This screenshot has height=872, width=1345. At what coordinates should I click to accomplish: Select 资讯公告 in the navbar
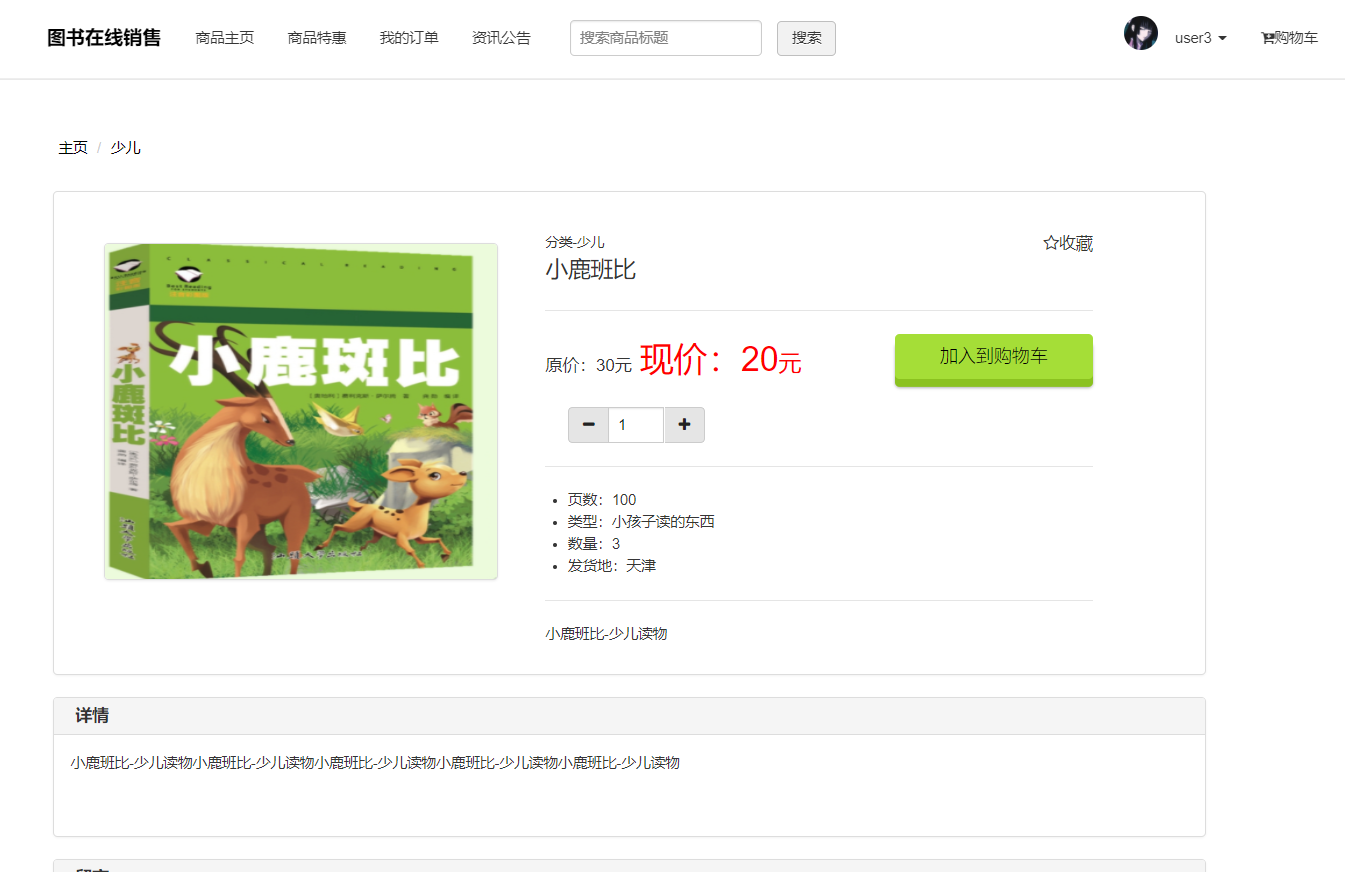tap(501, 38)
